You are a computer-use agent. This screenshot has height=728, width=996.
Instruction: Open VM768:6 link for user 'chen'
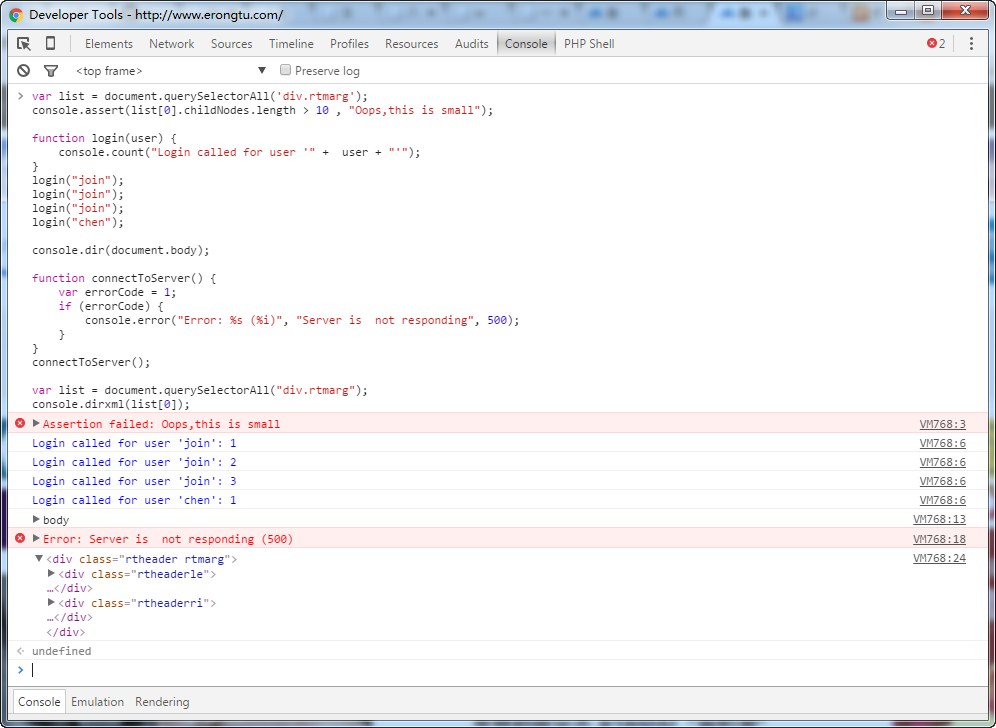coord(943,501)
